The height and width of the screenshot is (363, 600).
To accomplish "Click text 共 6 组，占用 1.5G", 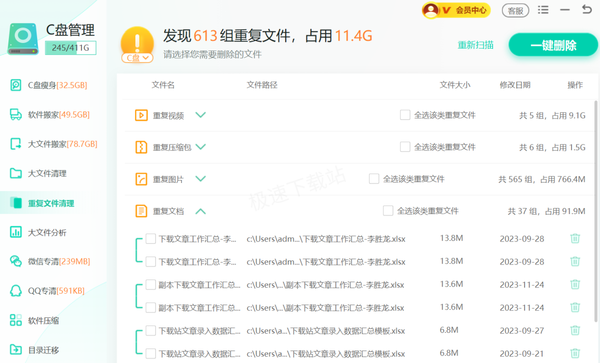I will pyautogui.click(x=552, y=147).
